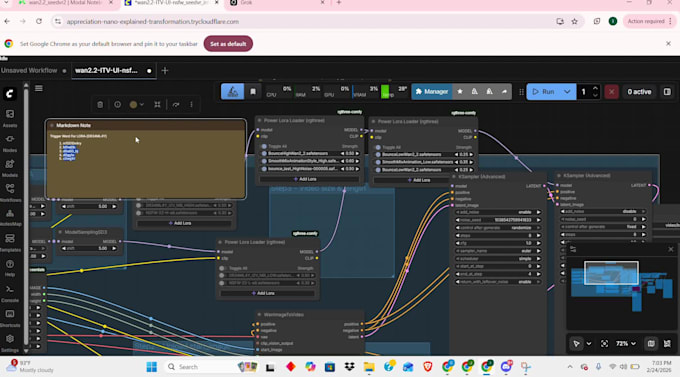Click the batch count field showing 1

[x=584, y=92]
